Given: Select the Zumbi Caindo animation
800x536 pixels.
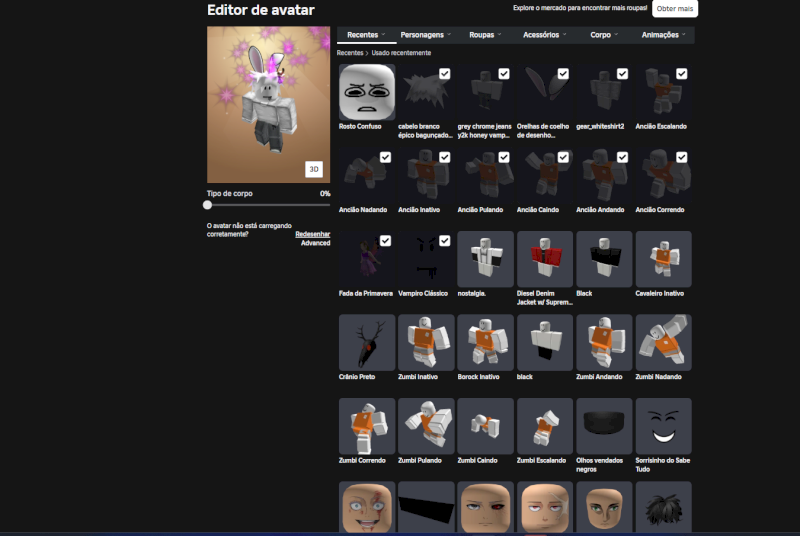Looking at the screenshot, I should coord(485,426).
